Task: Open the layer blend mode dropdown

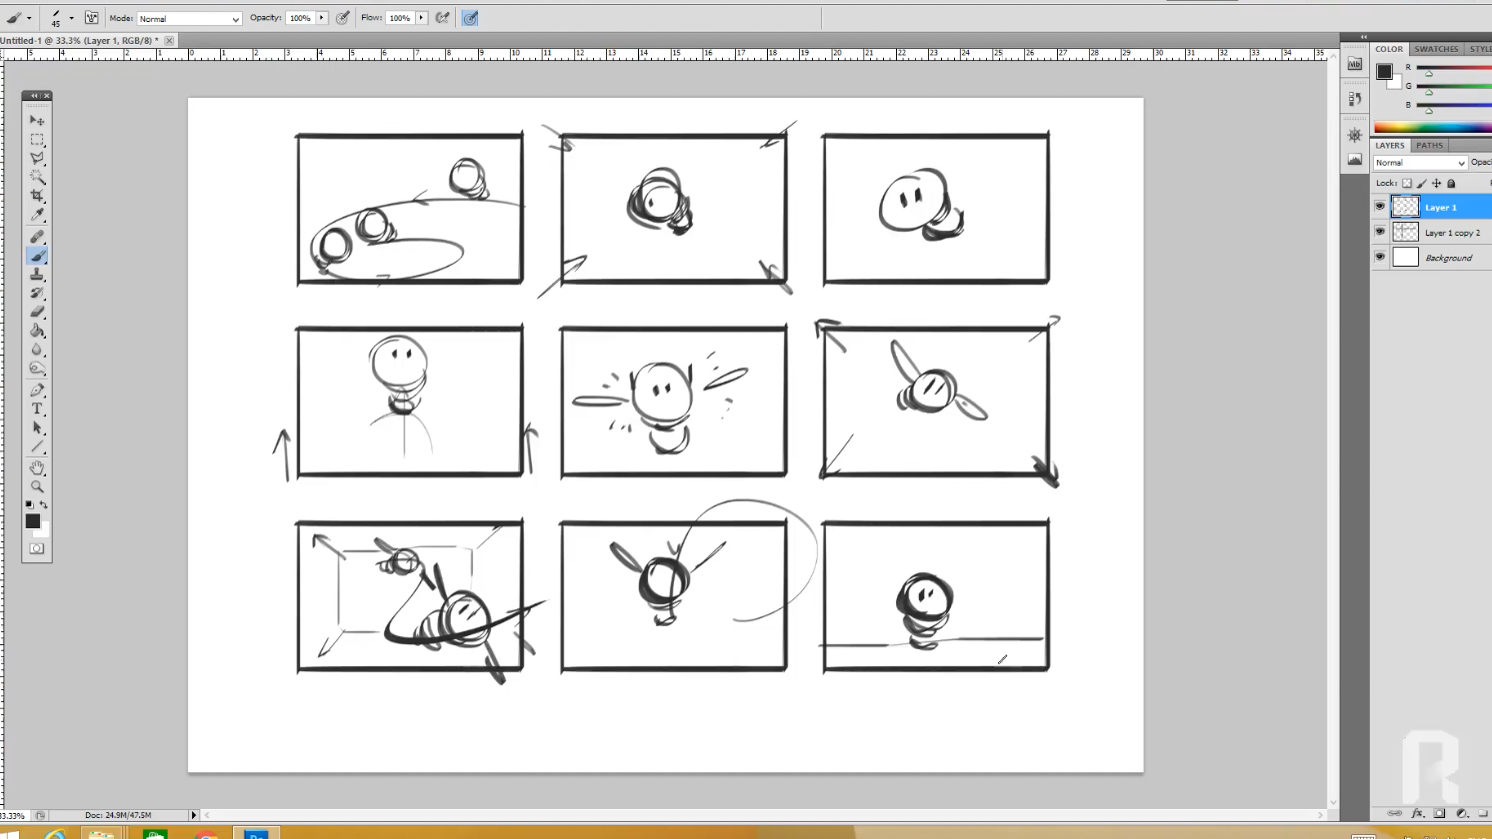Action: coord(1419,163)
